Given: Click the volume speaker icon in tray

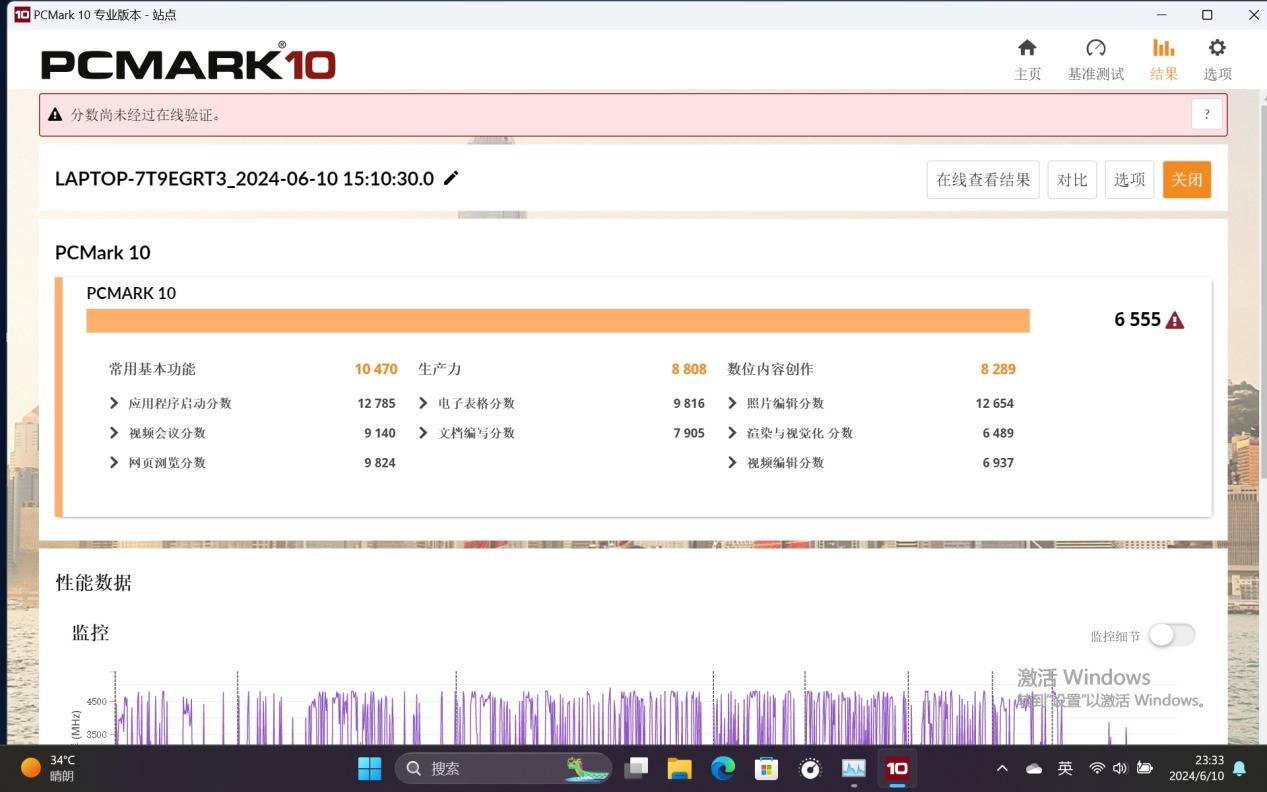Looking at the screenshot, I should point(1119,768).
